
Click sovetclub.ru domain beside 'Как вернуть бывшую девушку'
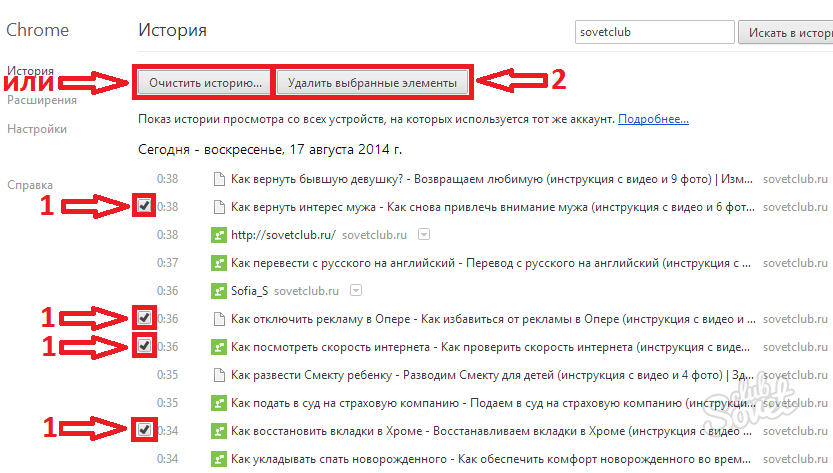click(x=795, y=179)
